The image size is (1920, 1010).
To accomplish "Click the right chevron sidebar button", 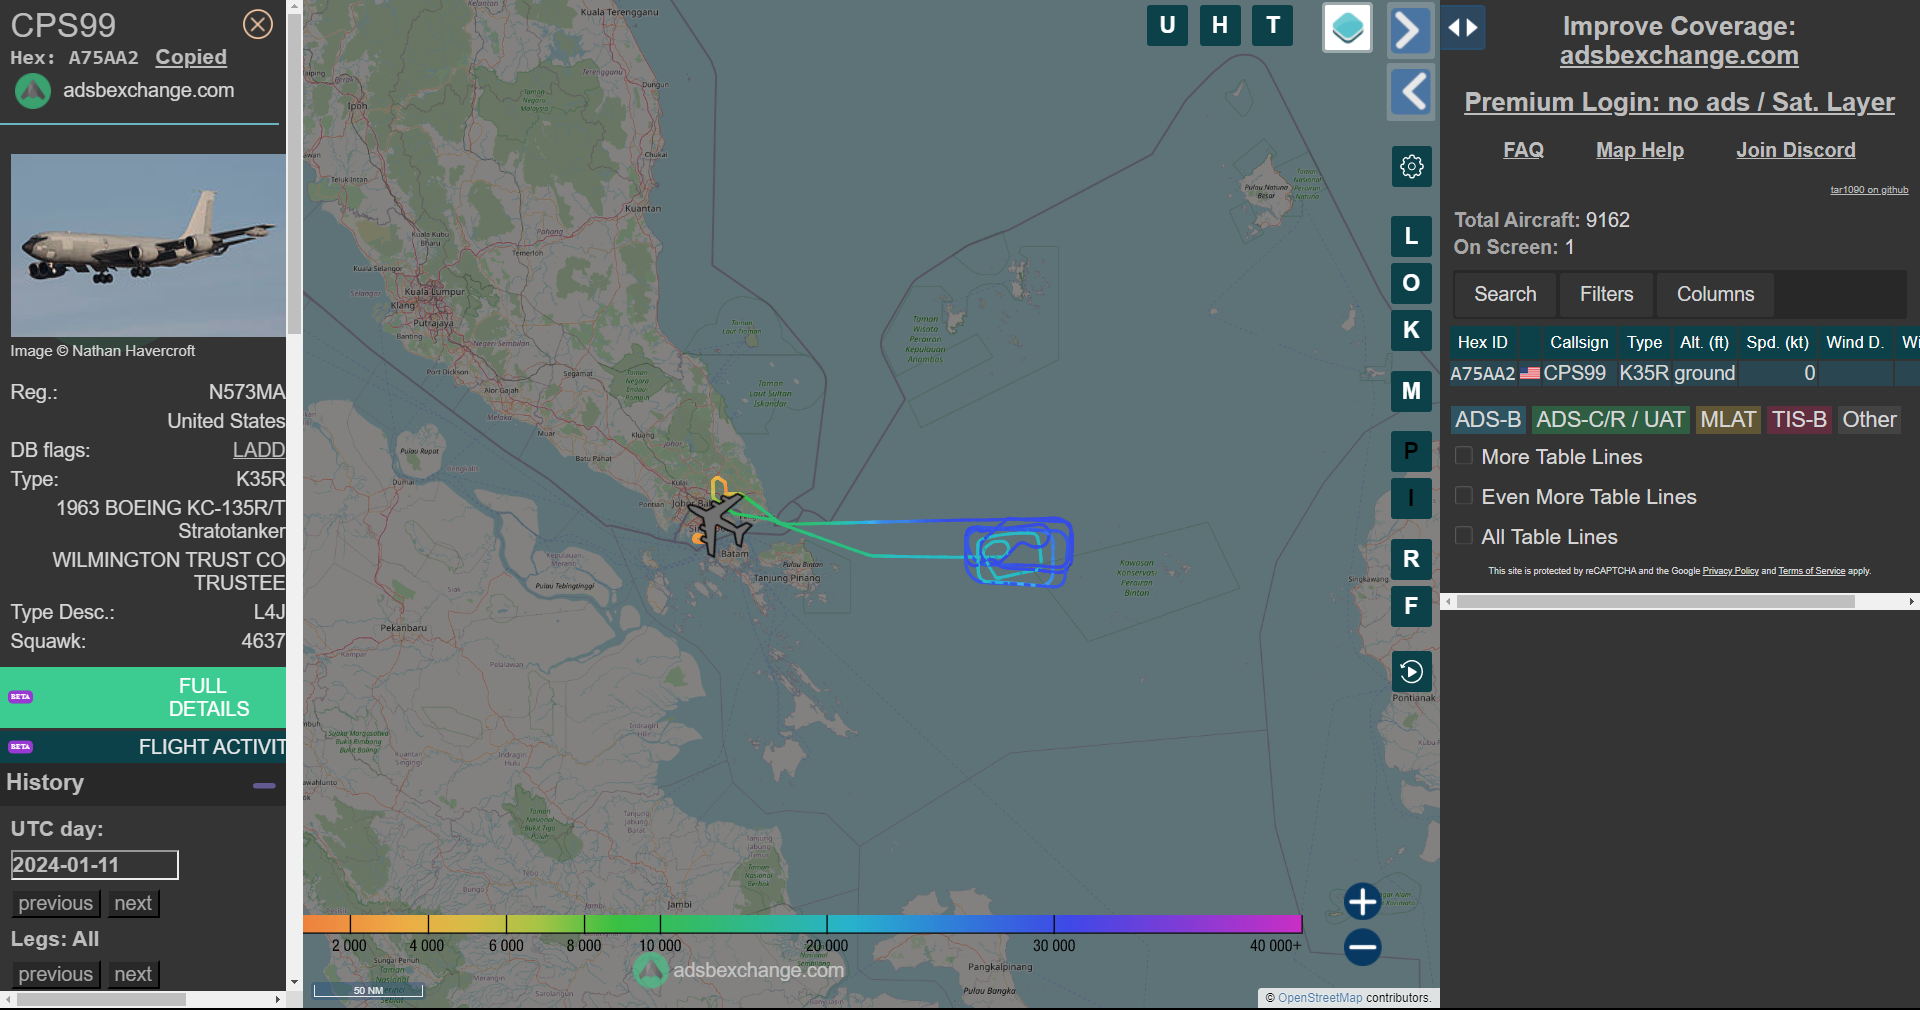I will [1410, 29].
